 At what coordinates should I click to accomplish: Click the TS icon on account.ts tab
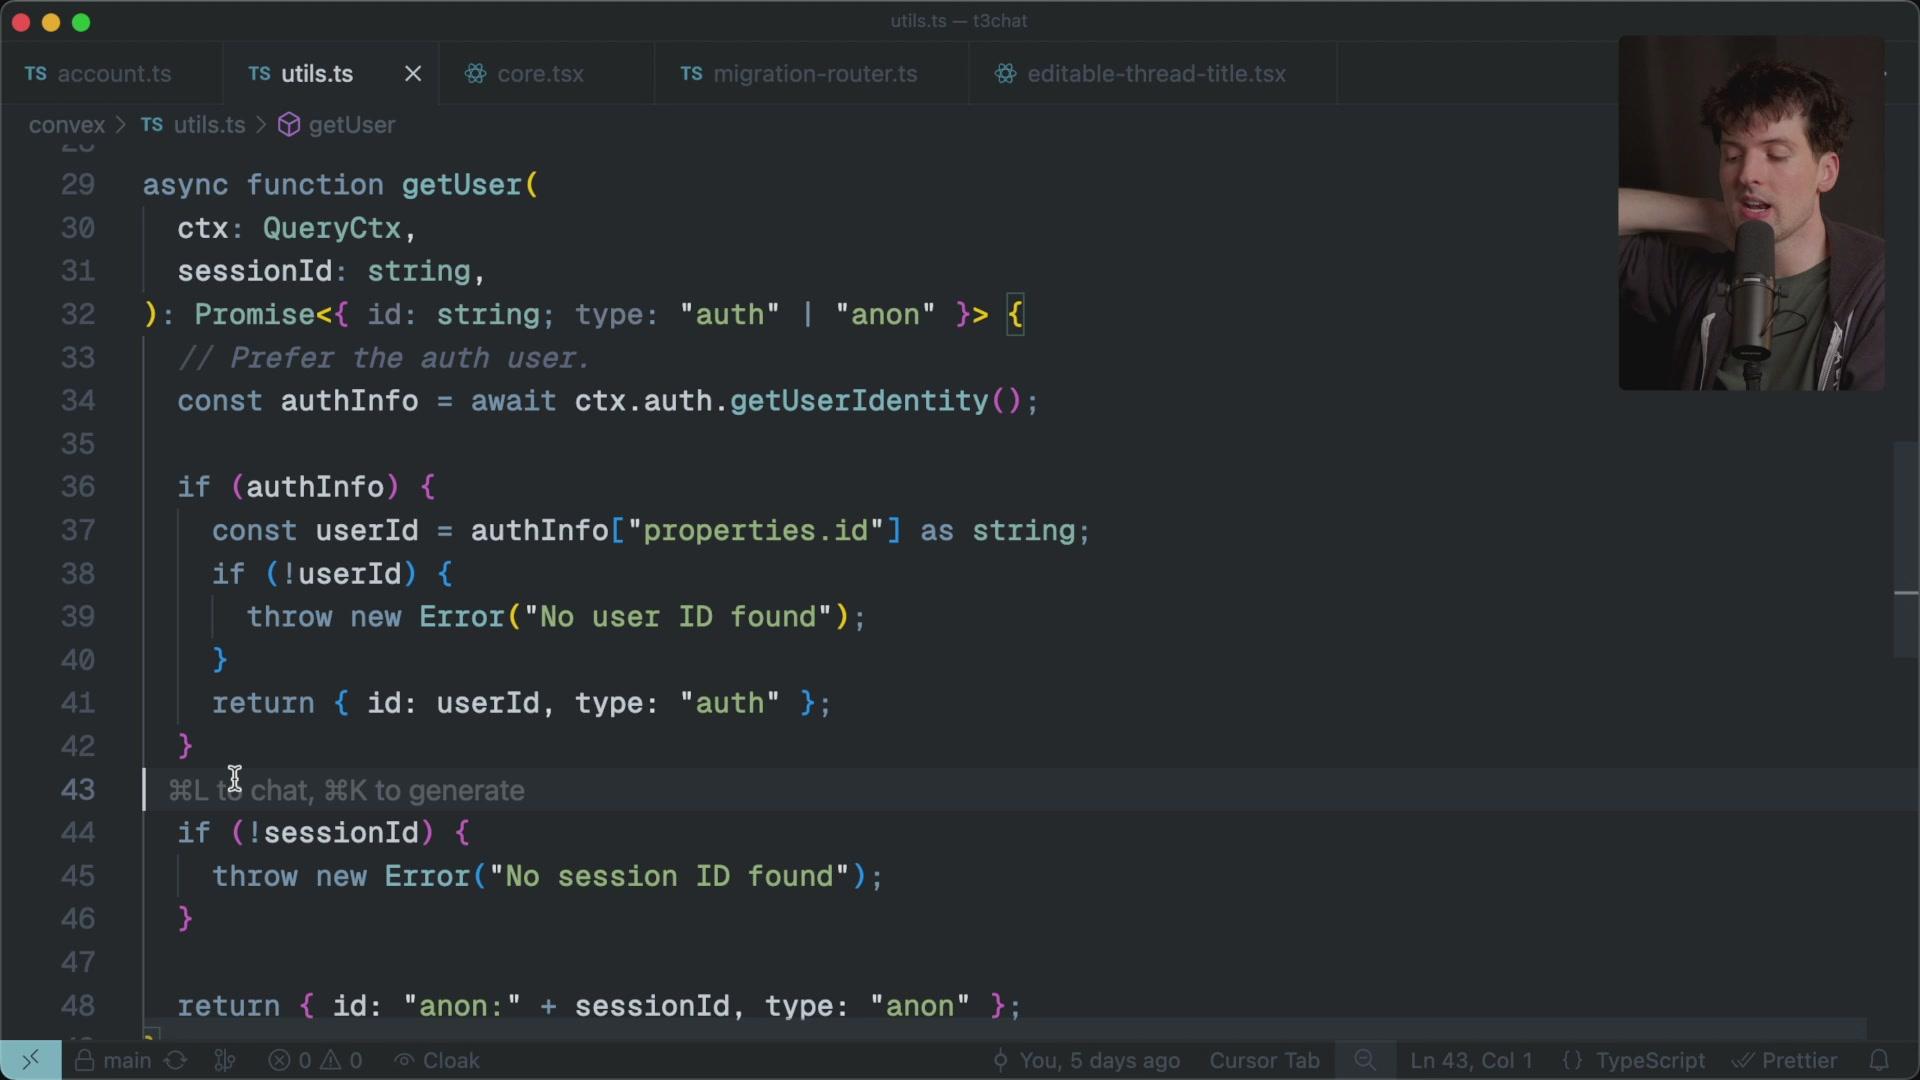pyautogui.click(x=35, y=74)
